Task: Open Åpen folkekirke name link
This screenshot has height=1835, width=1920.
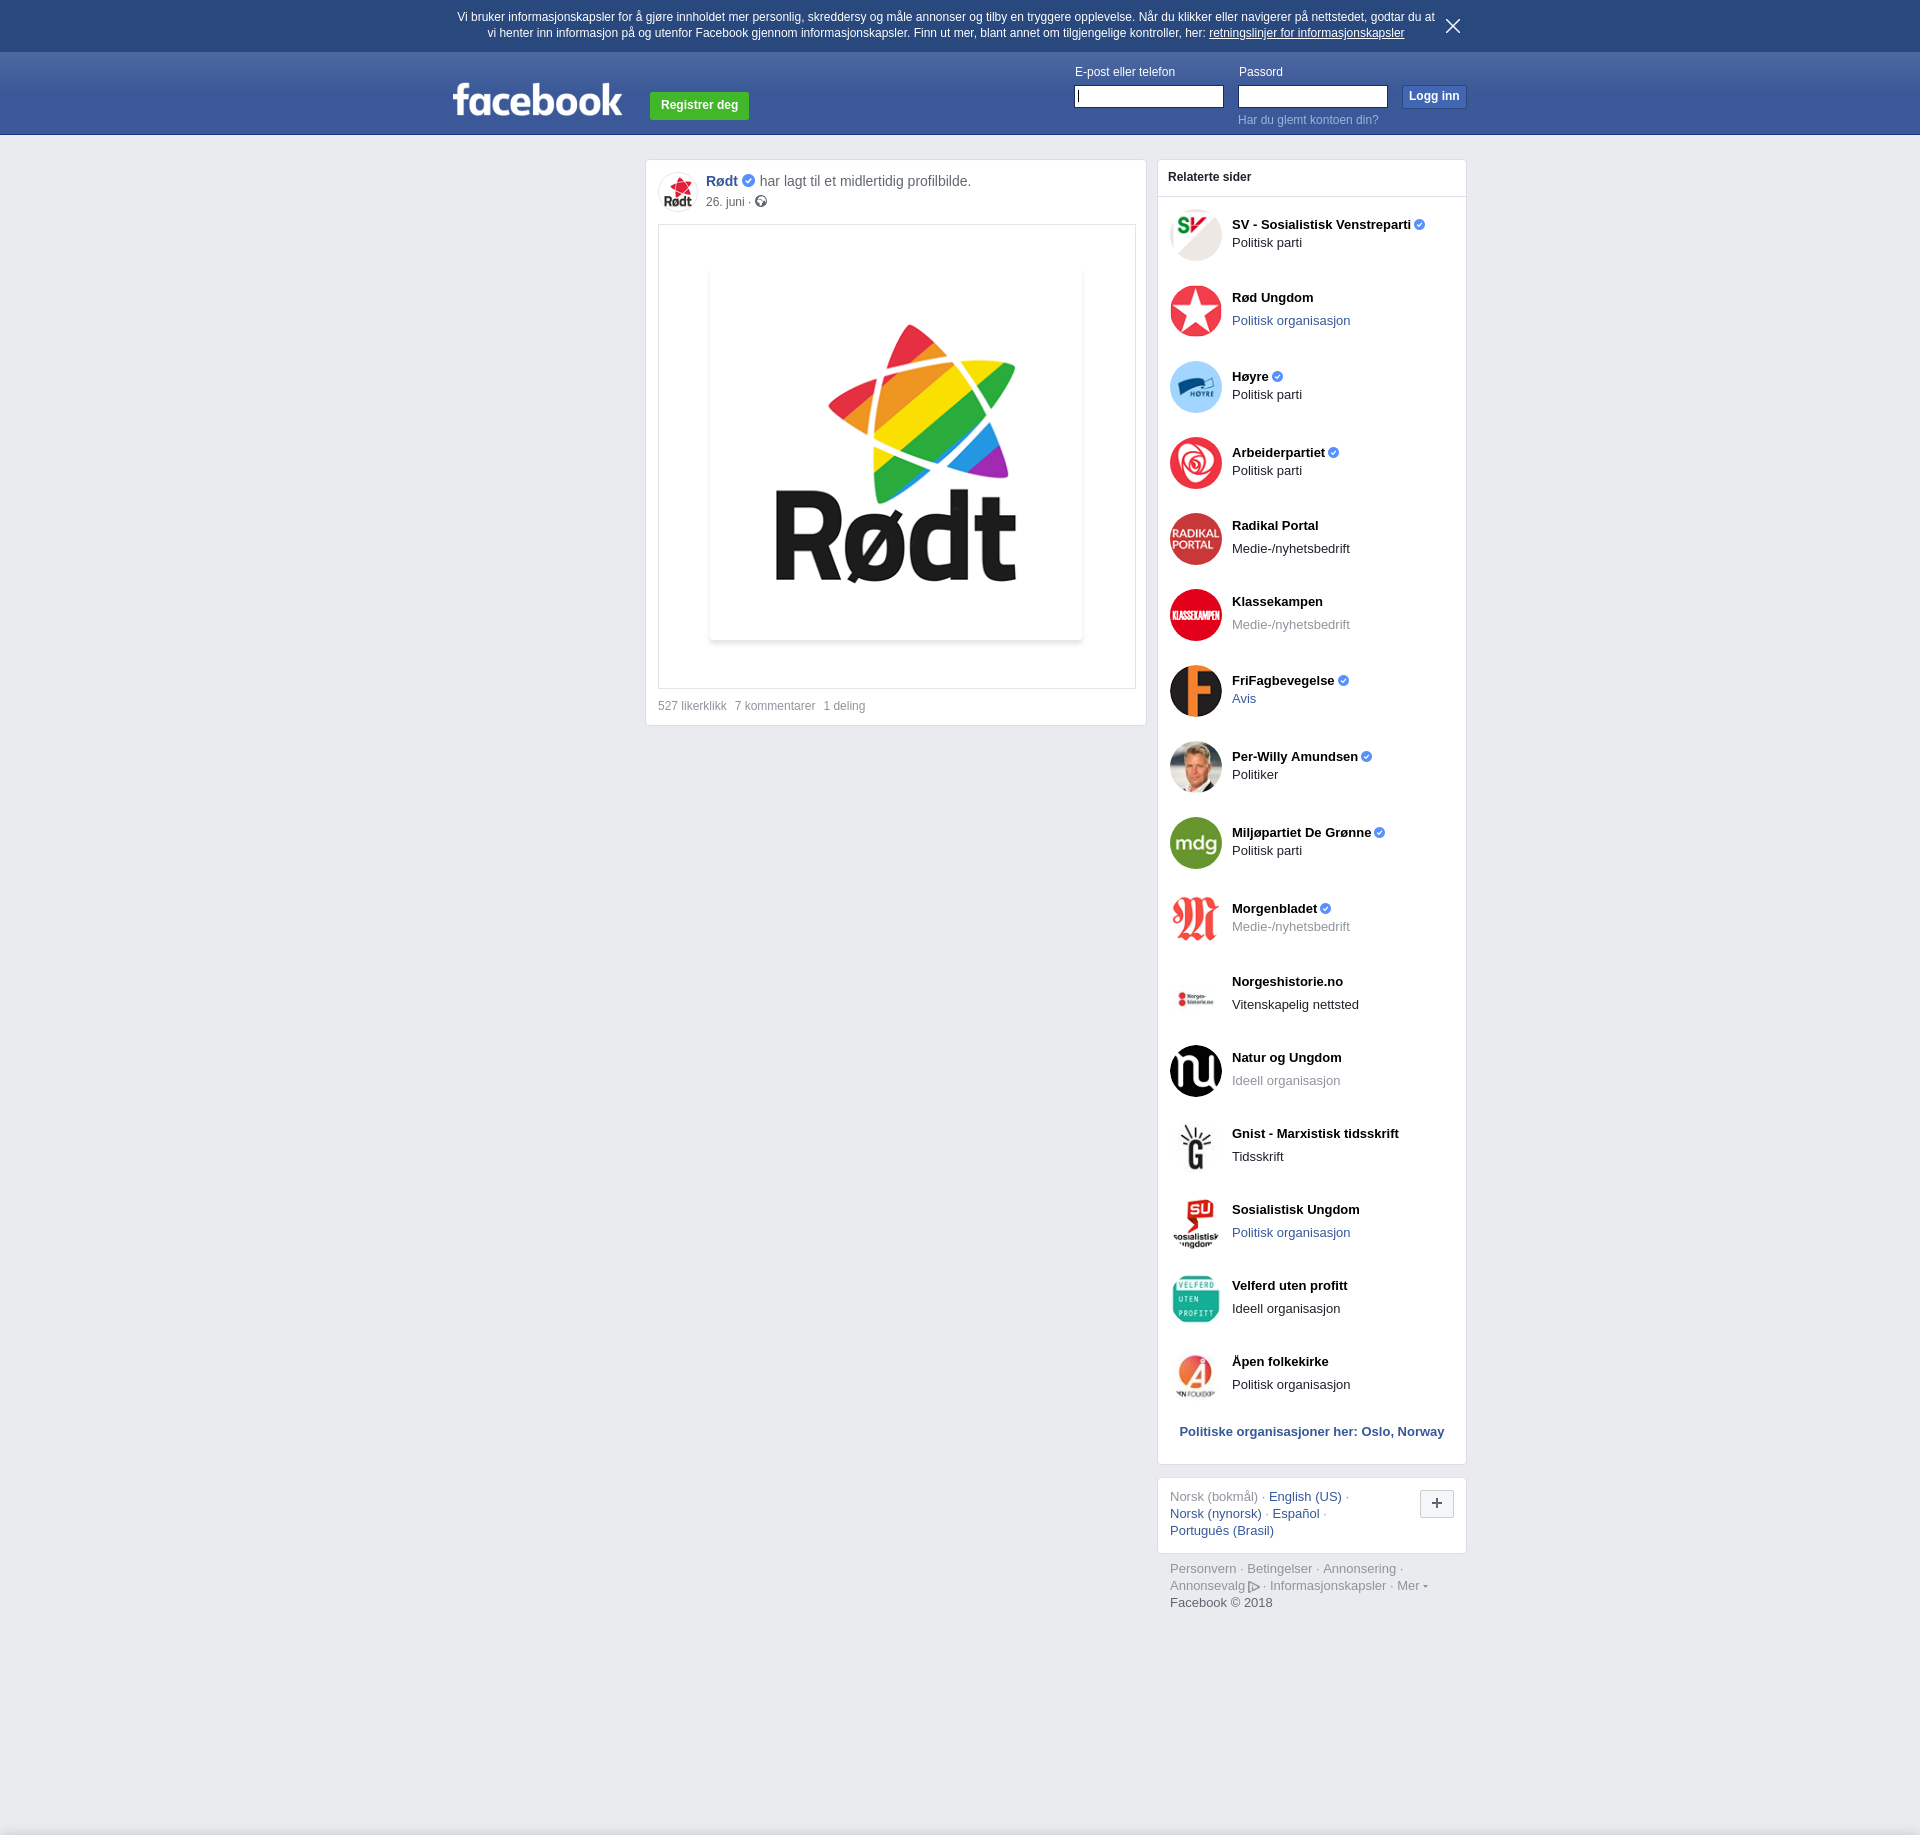Action: tap(1280, 1362)
